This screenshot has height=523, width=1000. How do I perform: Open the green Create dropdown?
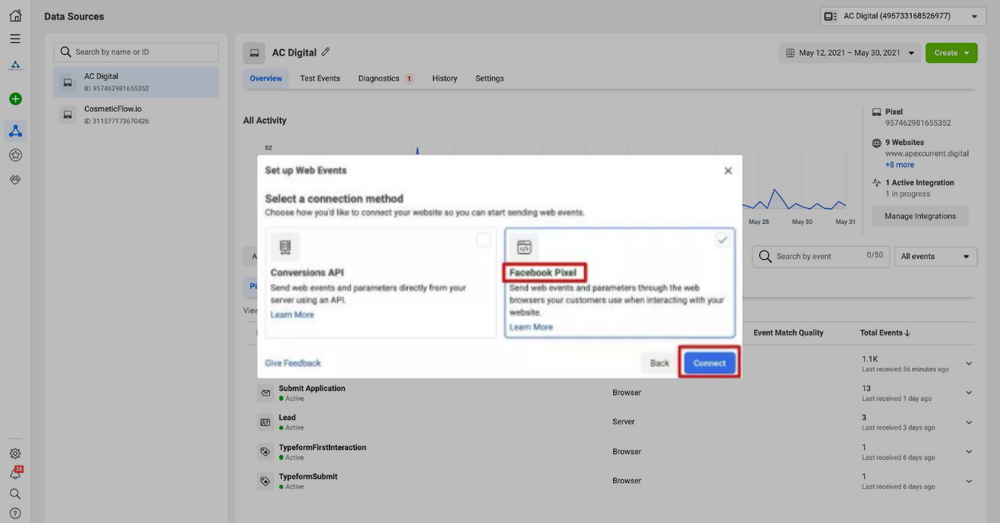click(951, 53)
